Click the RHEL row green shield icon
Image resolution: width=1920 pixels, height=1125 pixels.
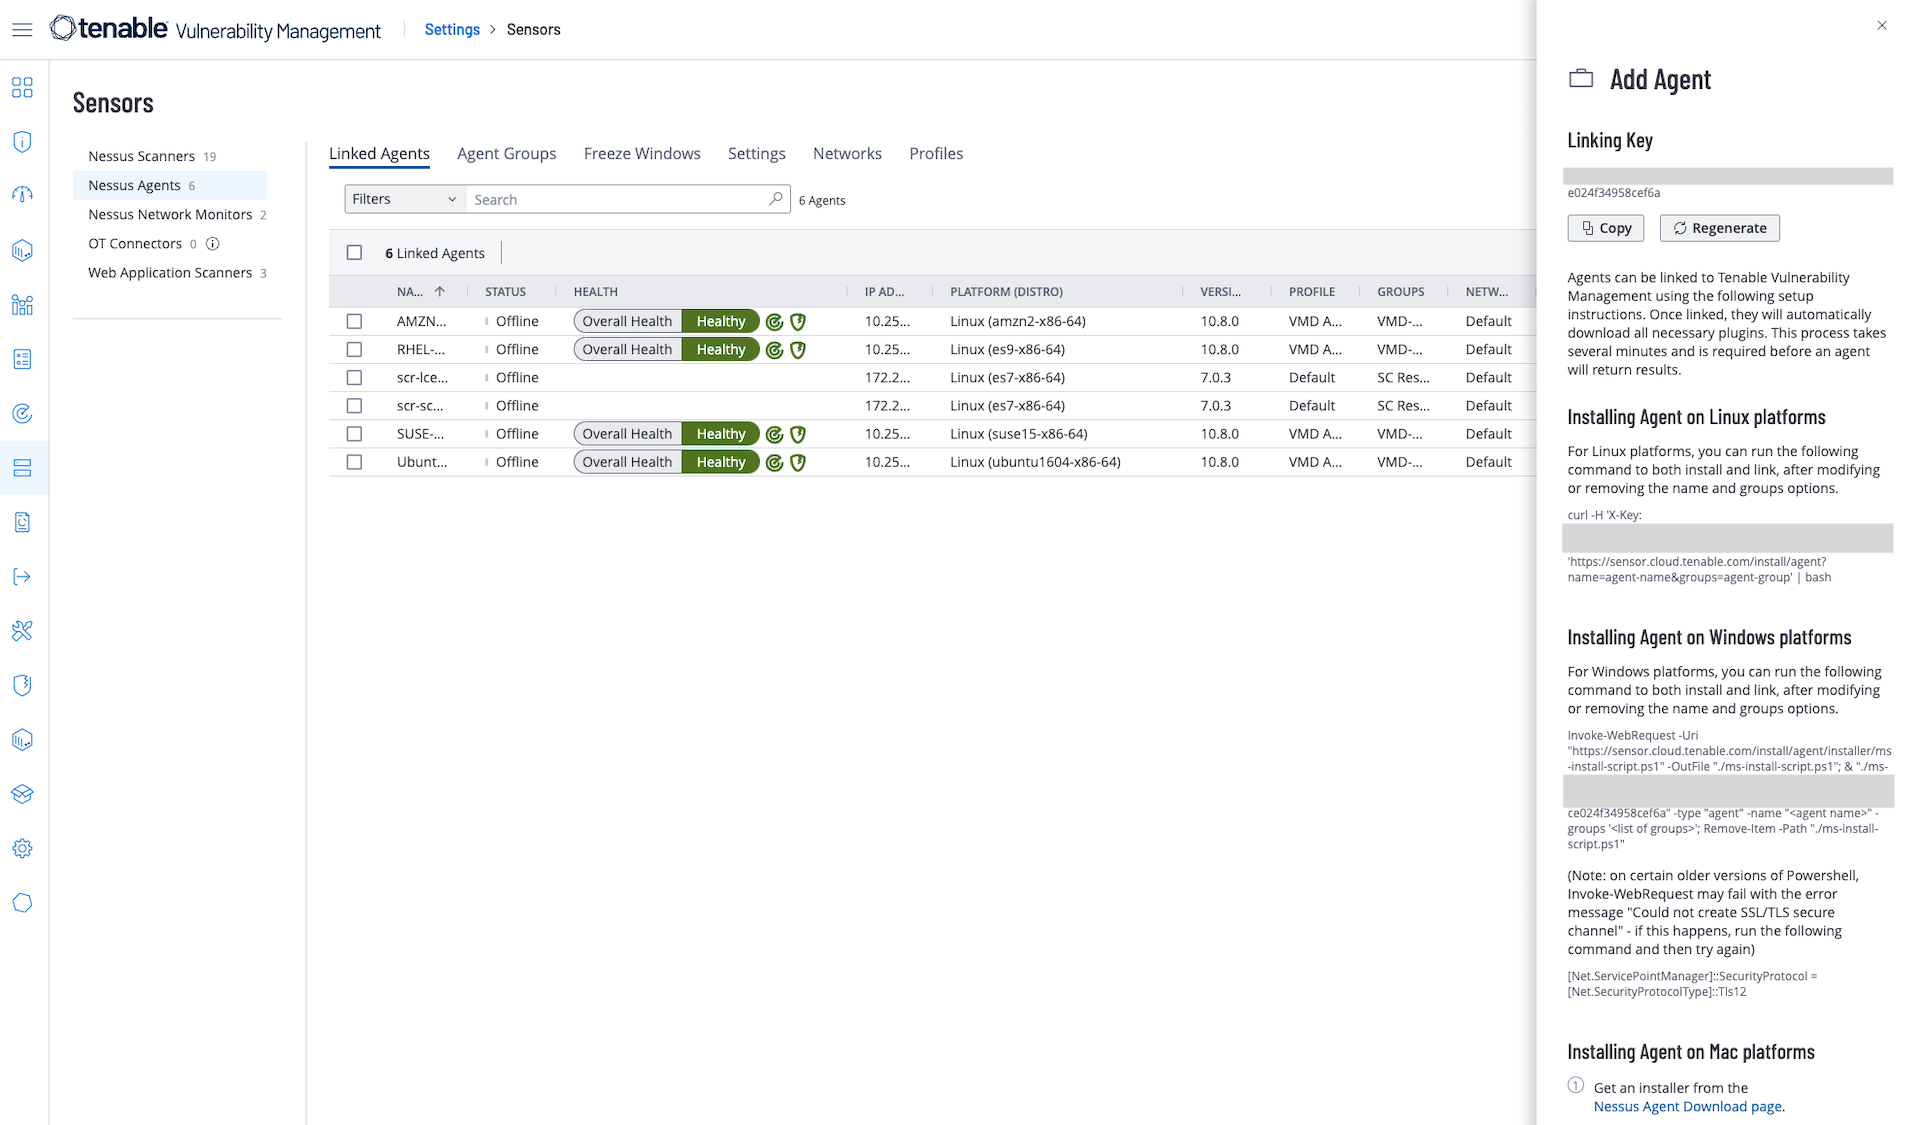pyautogui.click(x=798, y=350)
